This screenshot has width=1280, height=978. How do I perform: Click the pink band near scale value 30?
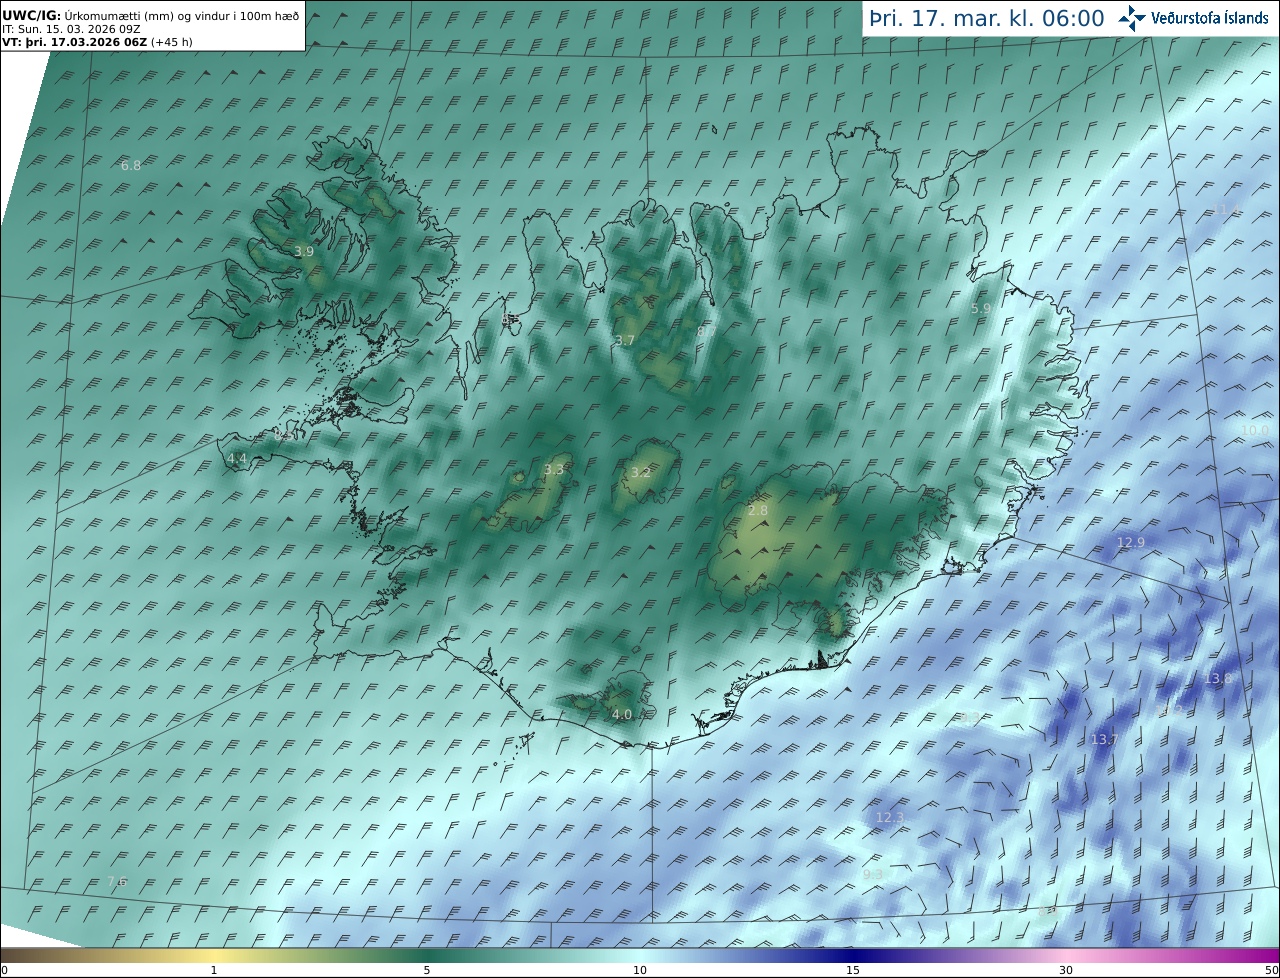point(1066,955)
